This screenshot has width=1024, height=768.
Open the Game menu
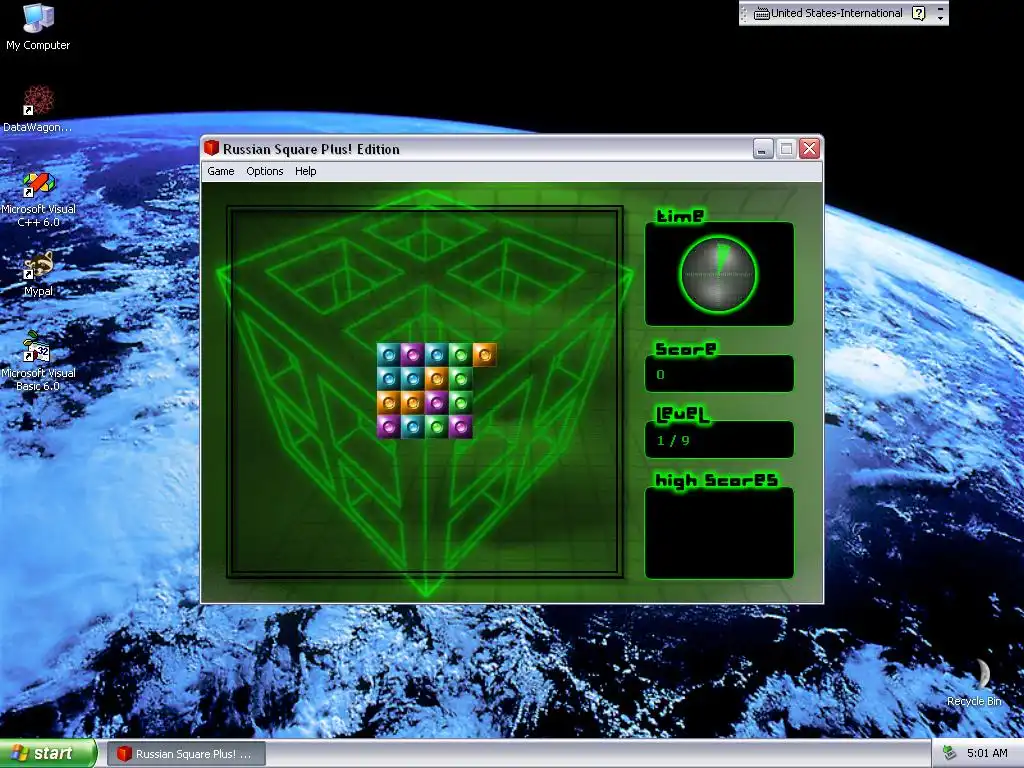click(221, 171)
